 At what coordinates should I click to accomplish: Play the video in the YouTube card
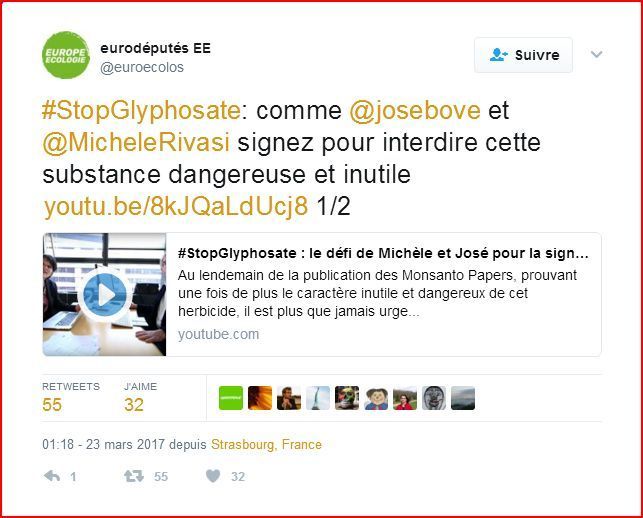pyautogui.click(x=105, y=294)
